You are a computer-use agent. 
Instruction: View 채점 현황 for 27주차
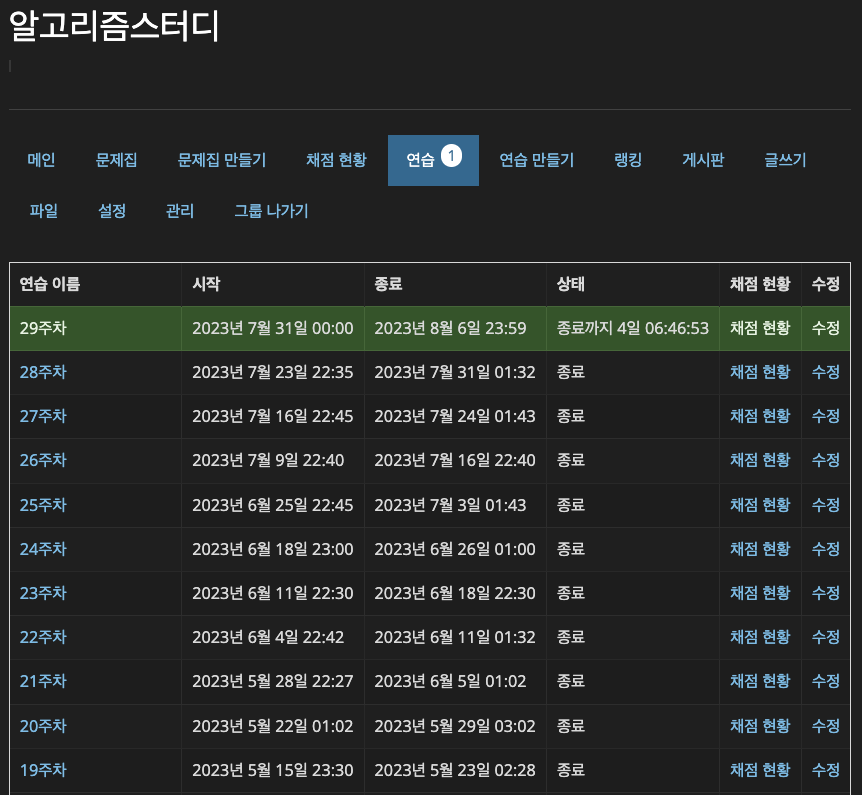(760, 416)
